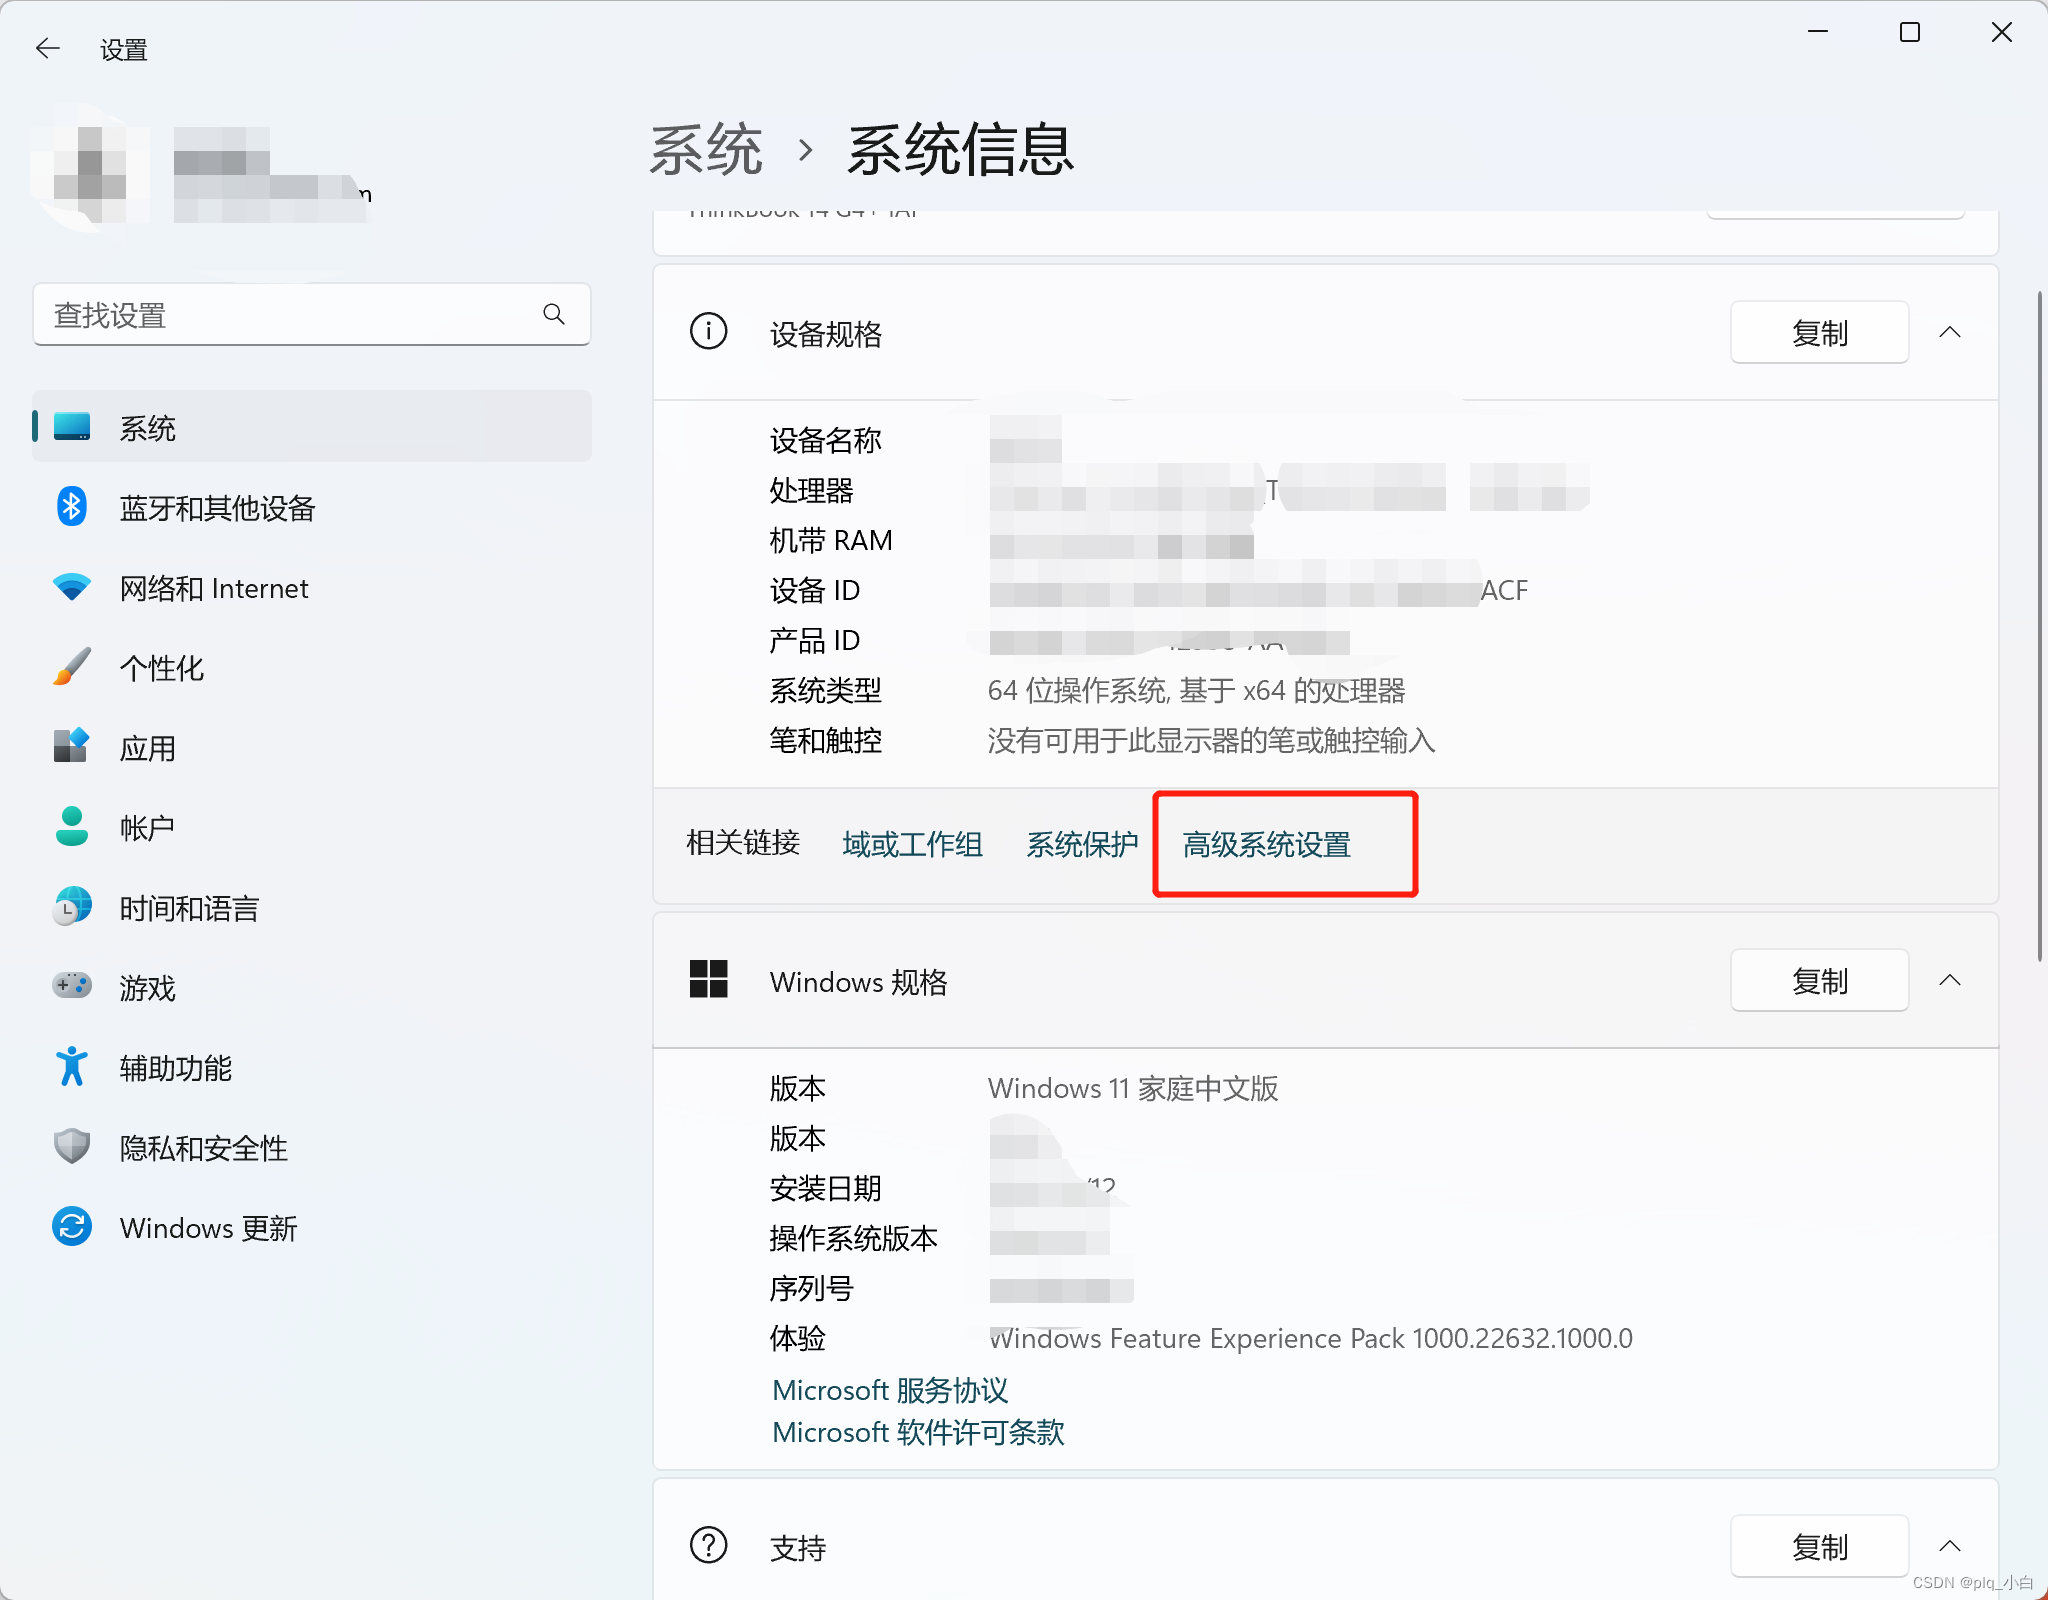Collapse the 设备规格 section chevron

[1950, 332]
